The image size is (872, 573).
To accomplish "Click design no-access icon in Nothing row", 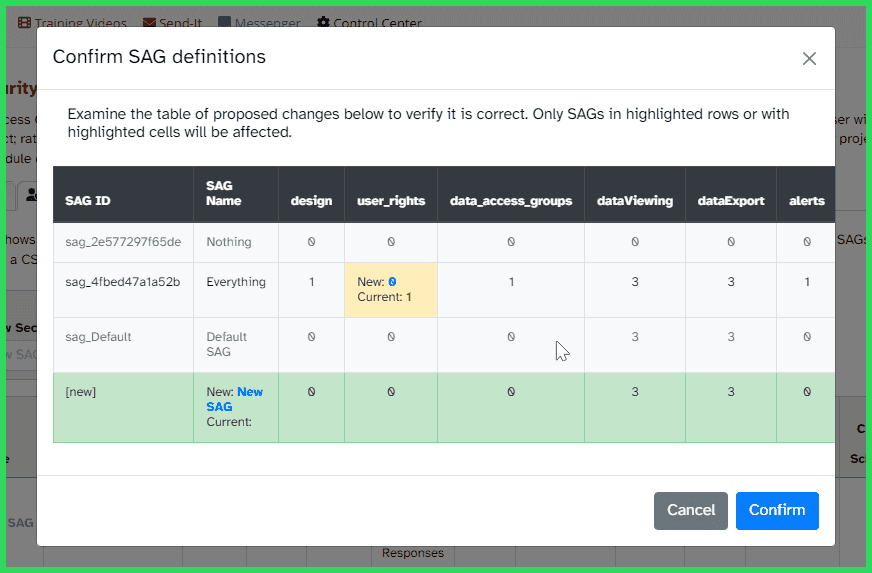I will click(x=311, y=242).
